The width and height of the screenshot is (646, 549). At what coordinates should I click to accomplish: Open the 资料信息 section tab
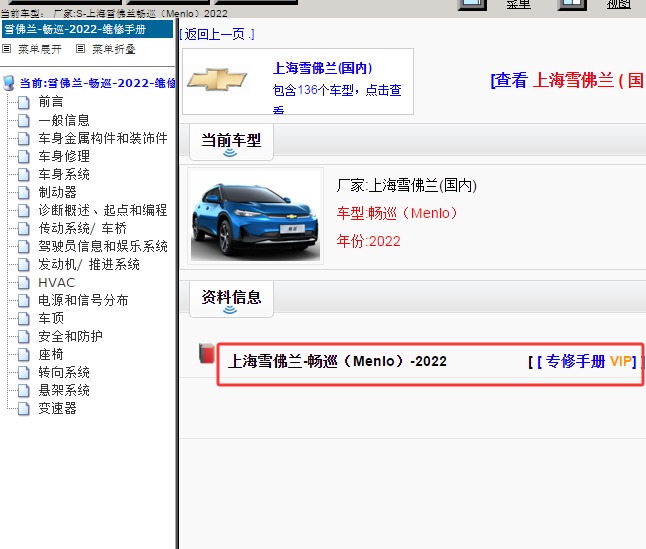231,299
